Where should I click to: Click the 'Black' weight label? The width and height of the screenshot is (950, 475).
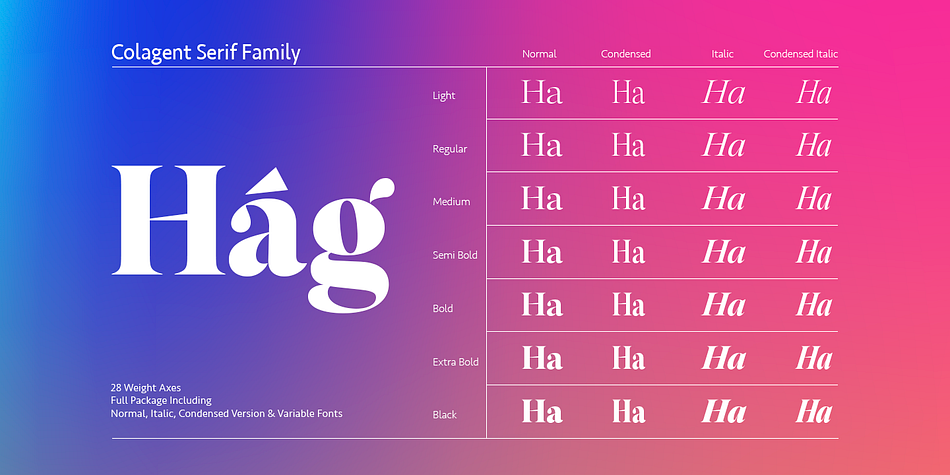click(x=445, y=415)
